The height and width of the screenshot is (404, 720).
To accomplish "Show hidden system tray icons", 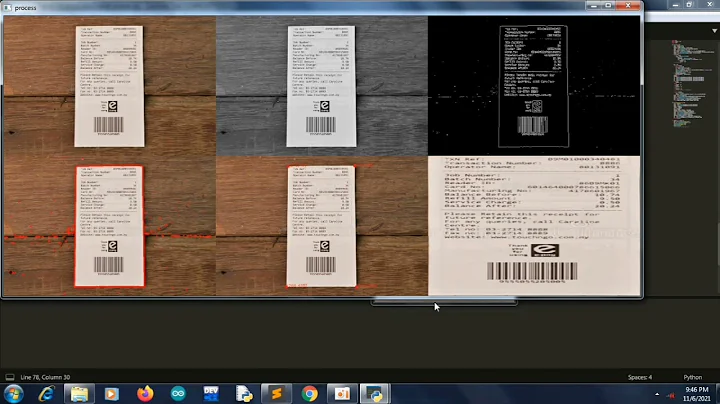I will click(x=657, y=394).
